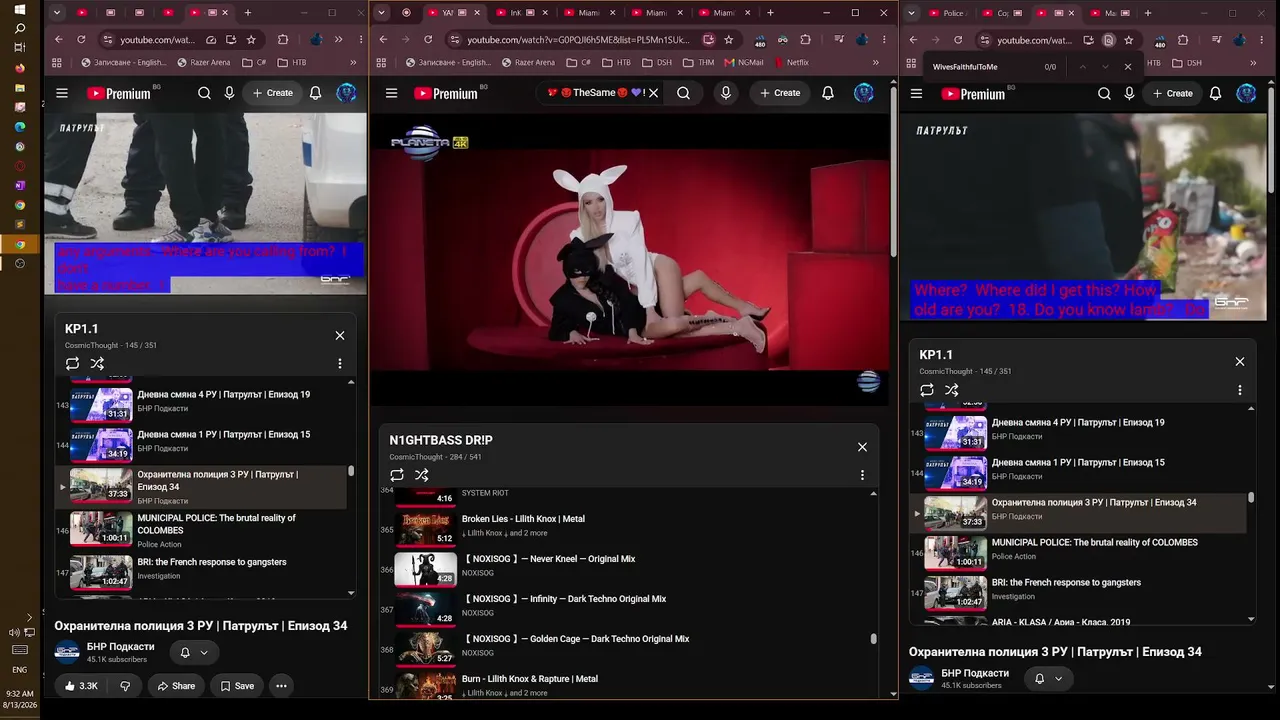1280x720 pixels.
Task: Expand bookmarks overflow chevron in right window
Action: click(x=1253, y=62)
